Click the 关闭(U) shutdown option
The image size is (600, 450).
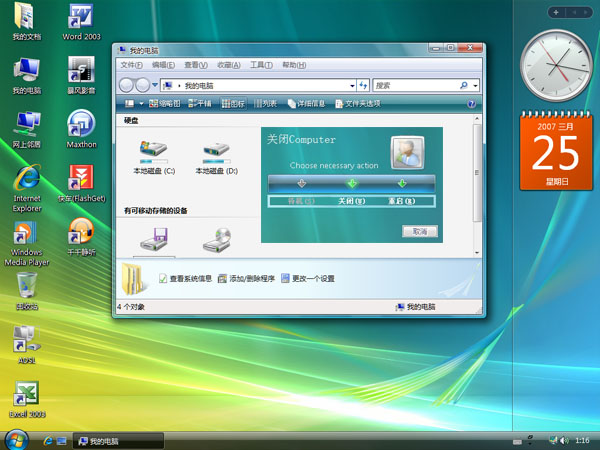[352, 201]
